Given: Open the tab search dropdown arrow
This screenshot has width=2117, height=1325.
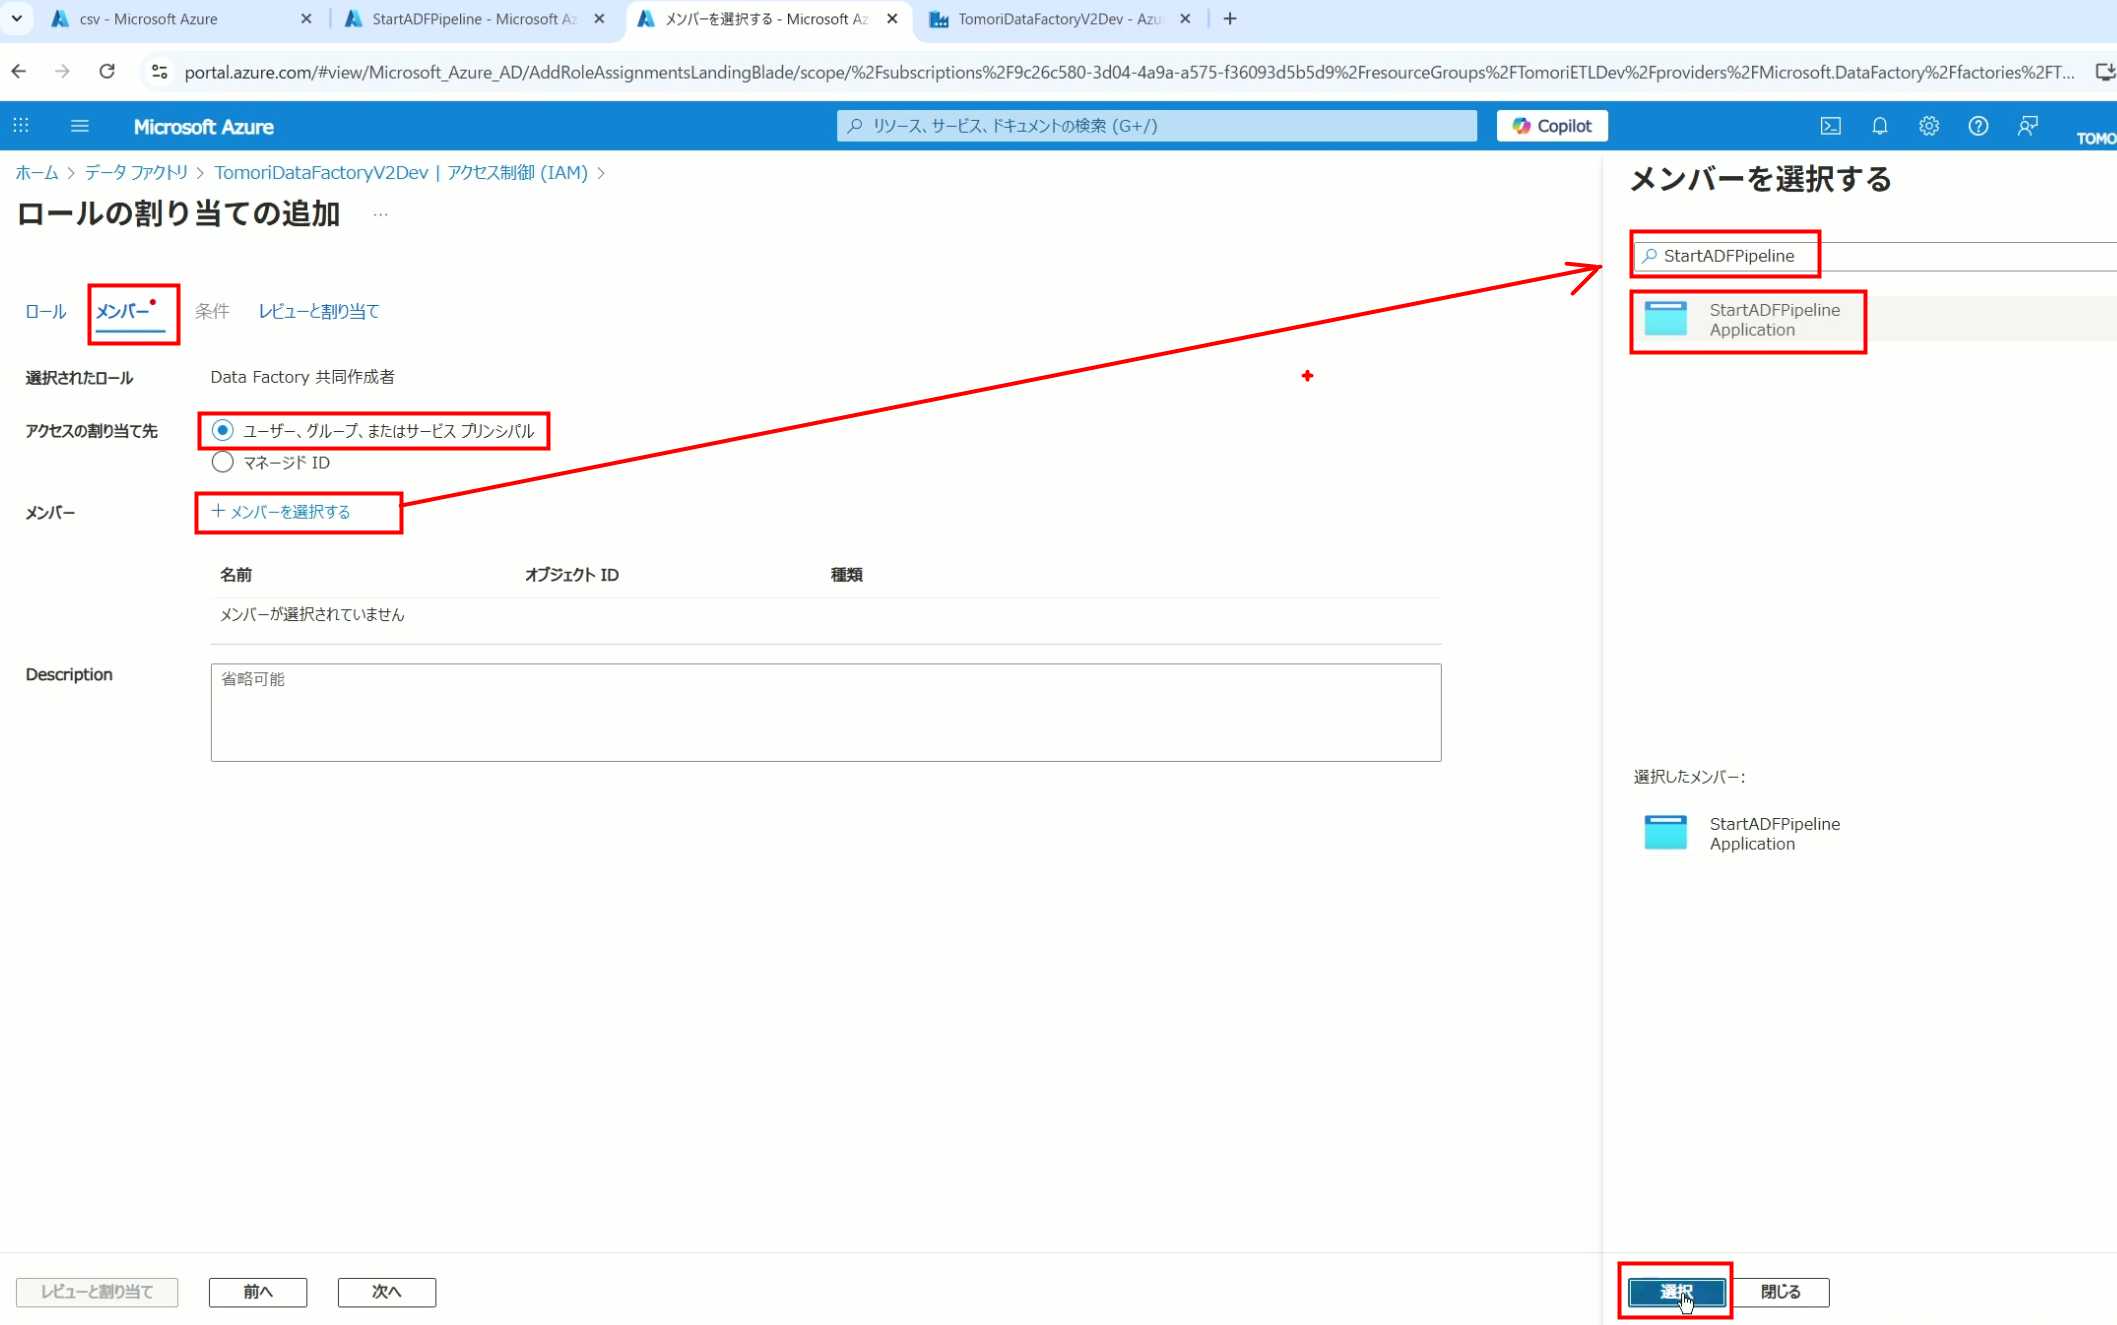Looking at the screenshot, I should point(16,18).
